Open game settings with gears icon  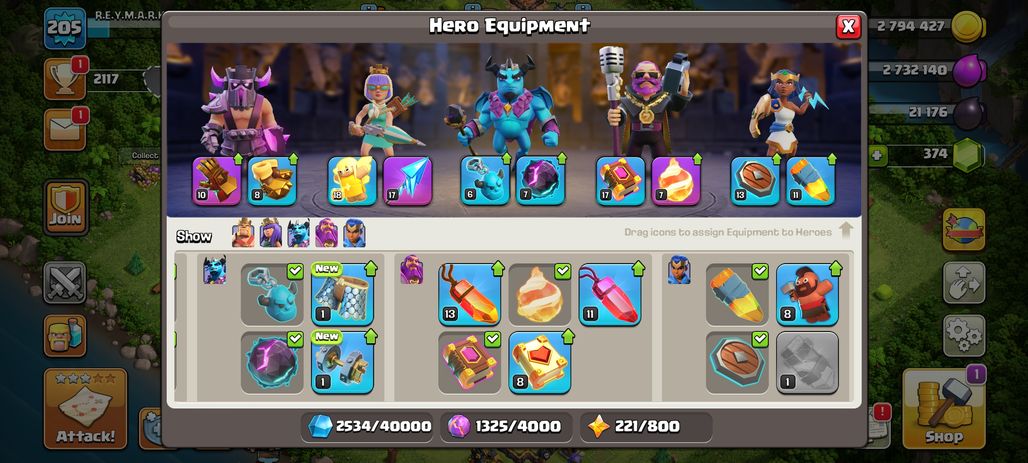[964, 336]
